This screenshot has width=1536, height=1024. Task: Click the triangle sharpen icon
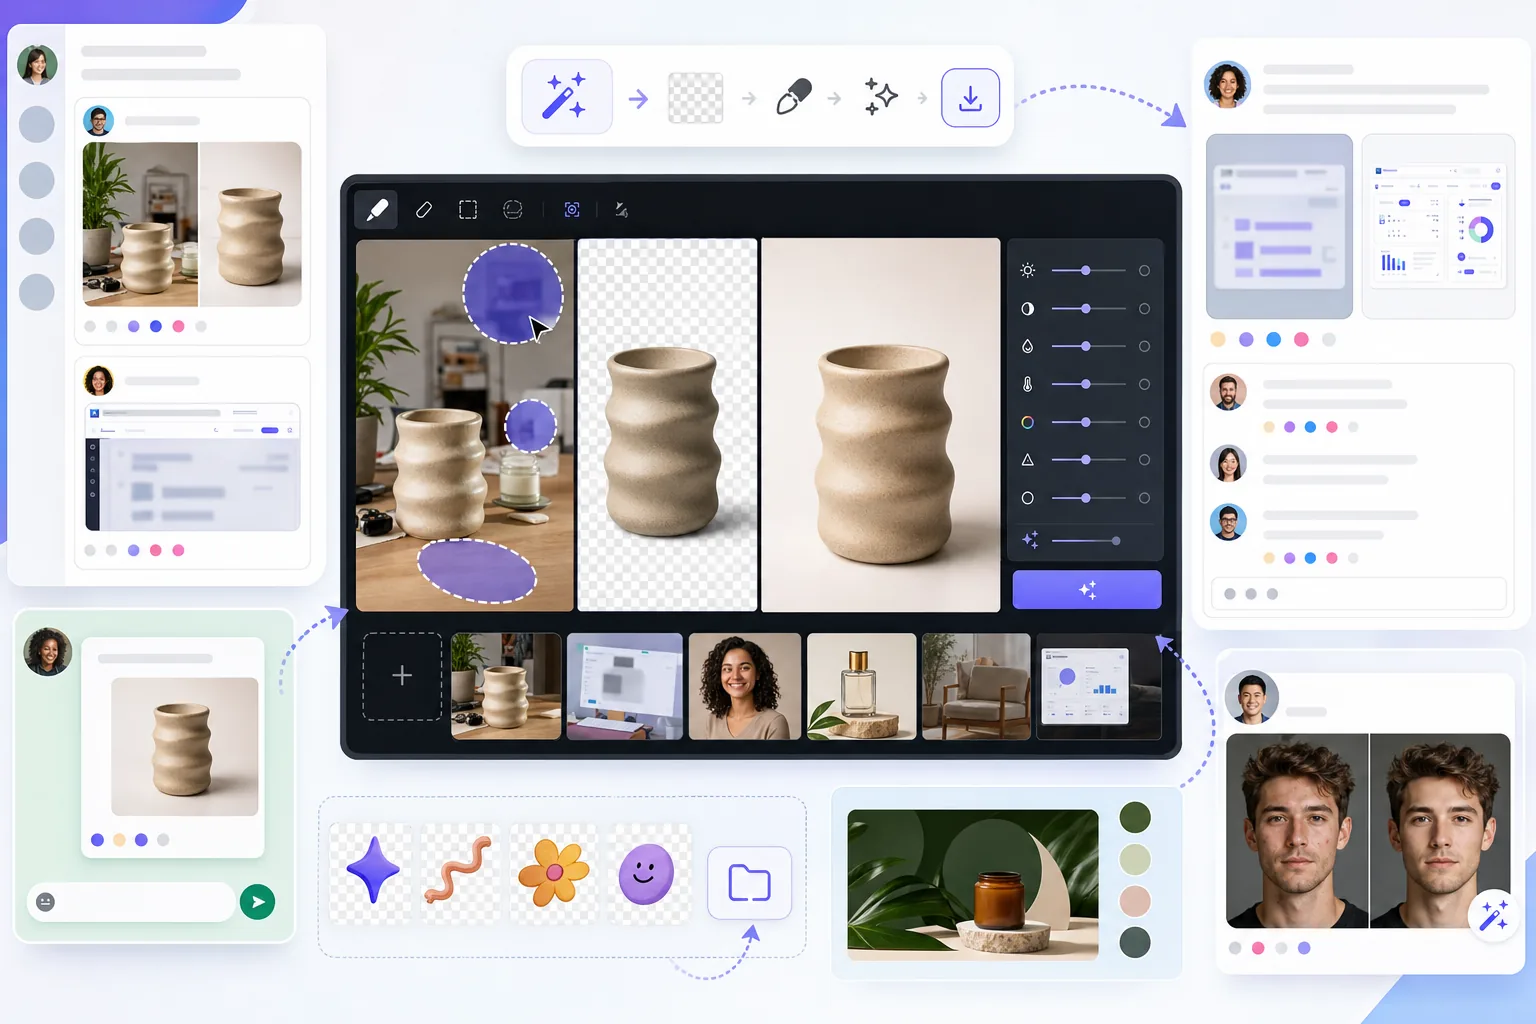pyautogui.click(x=1027, y=460)
